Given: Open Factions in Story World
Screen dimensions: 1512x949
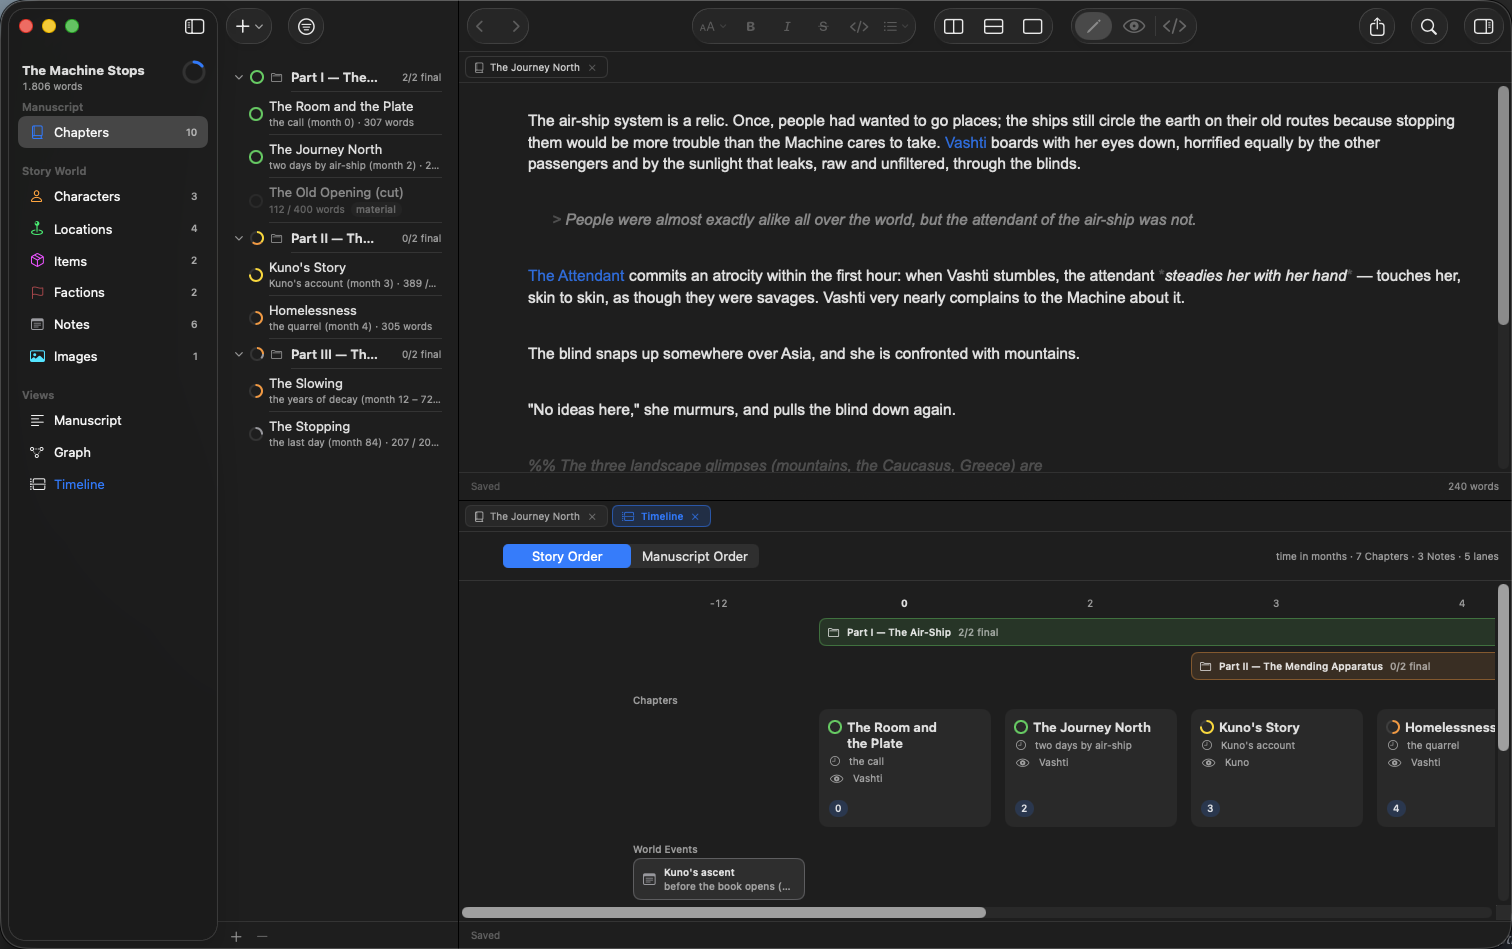Looking at the screenshot, I should 113,292.
